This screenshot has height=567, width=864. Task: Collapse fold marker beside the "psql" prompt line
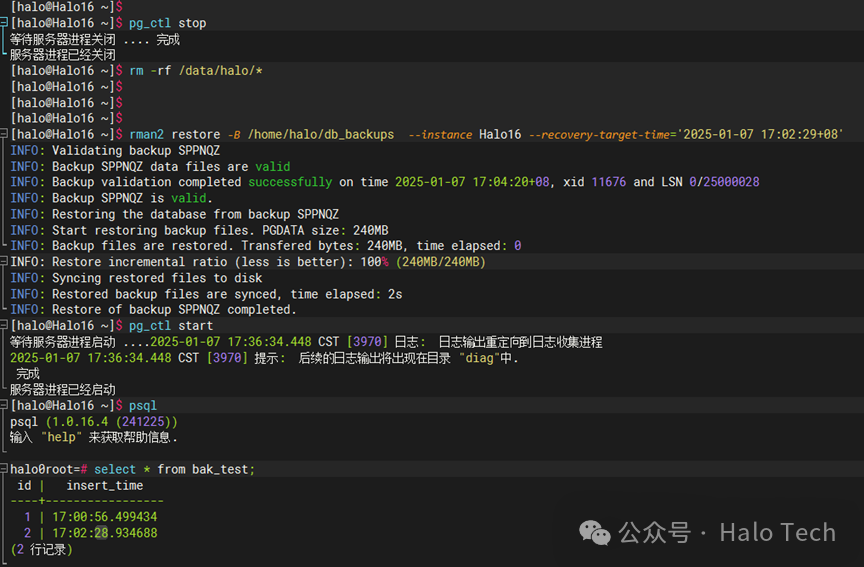4,405
